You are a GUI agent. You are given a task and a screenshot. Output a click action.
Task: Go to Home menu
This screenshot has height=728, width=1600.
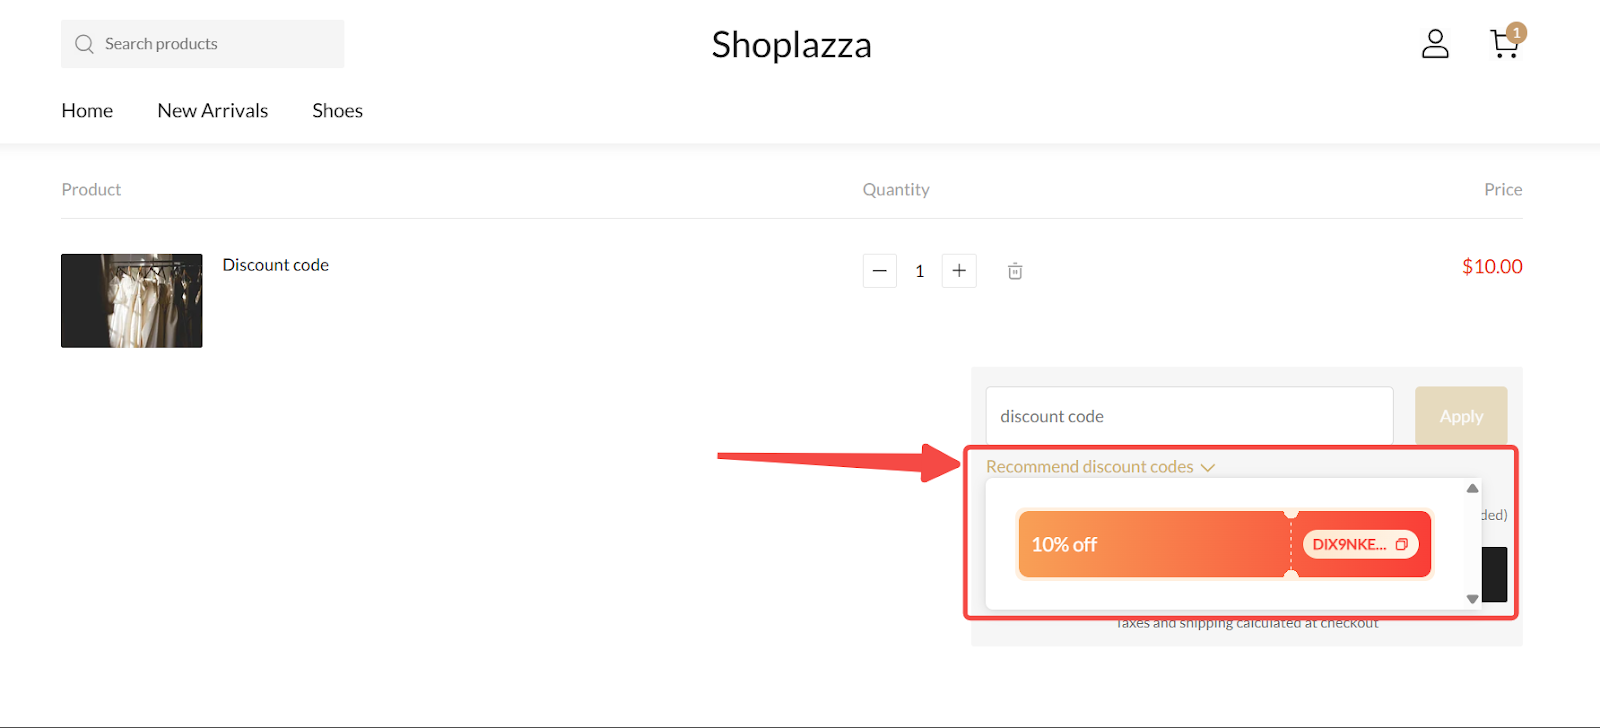coord(87,111)
